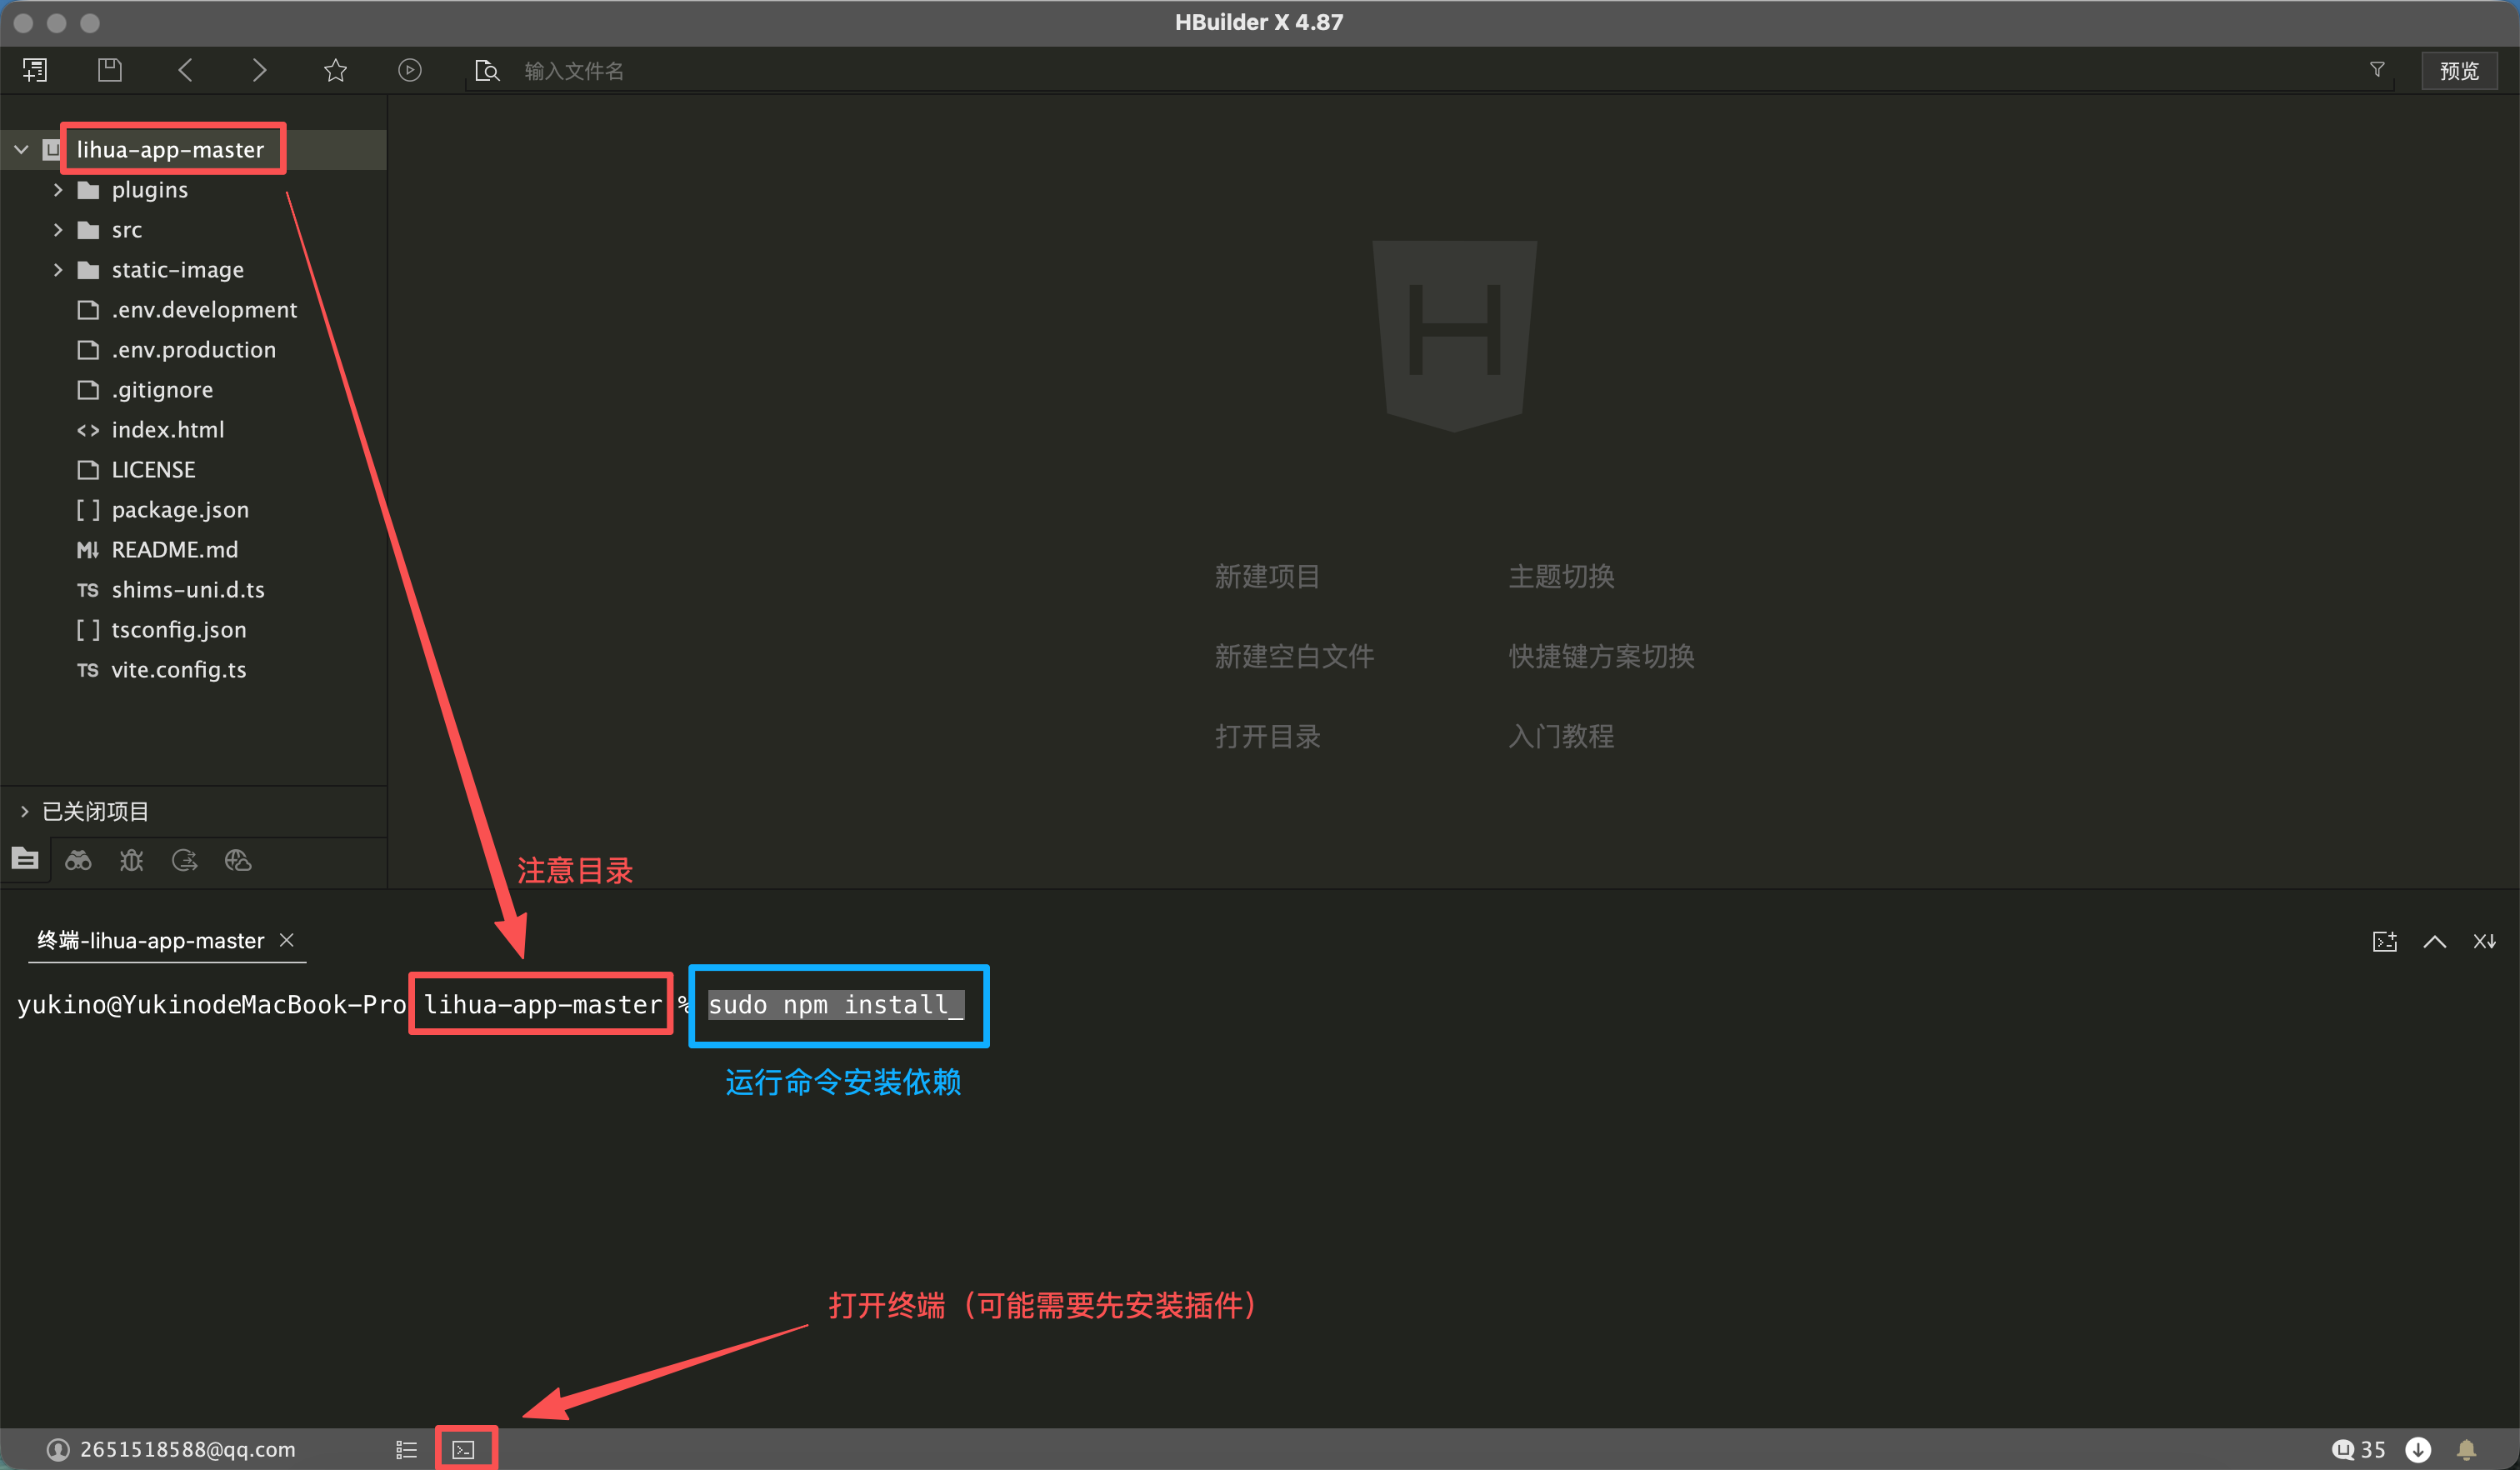This screenshot has height=1470, width=2520.
Task: Click the 输入文件名 search field
Action: pyautogui.click(x=900, y=71)
